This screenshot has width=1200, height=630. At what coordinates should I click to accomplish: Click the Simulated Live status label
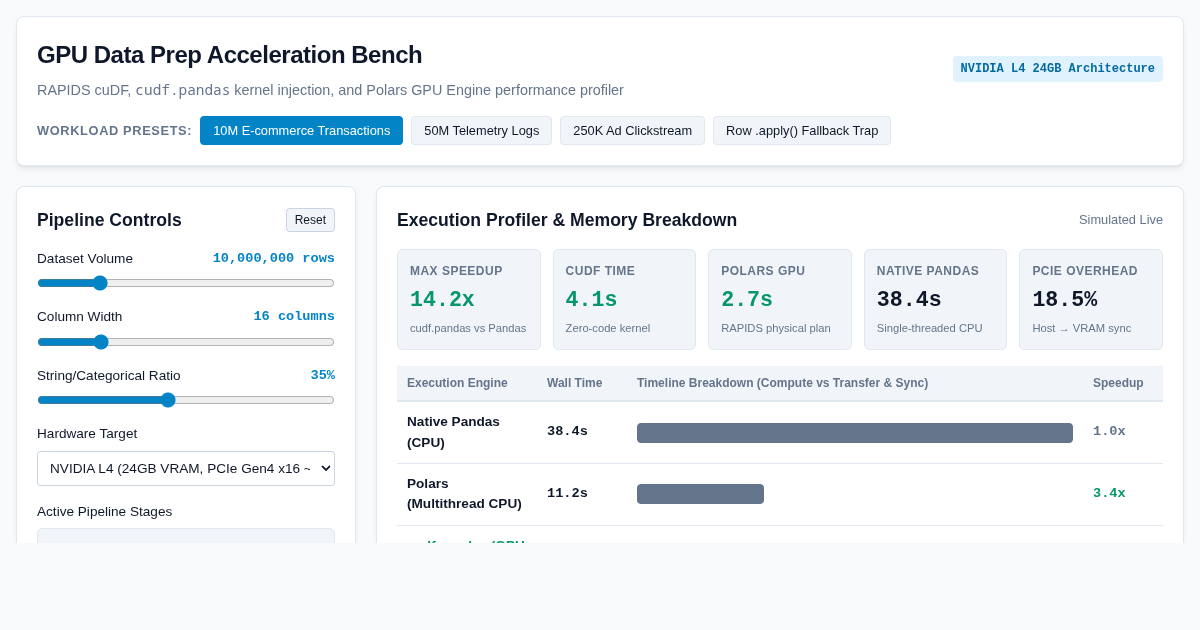tap(1121, 220)
